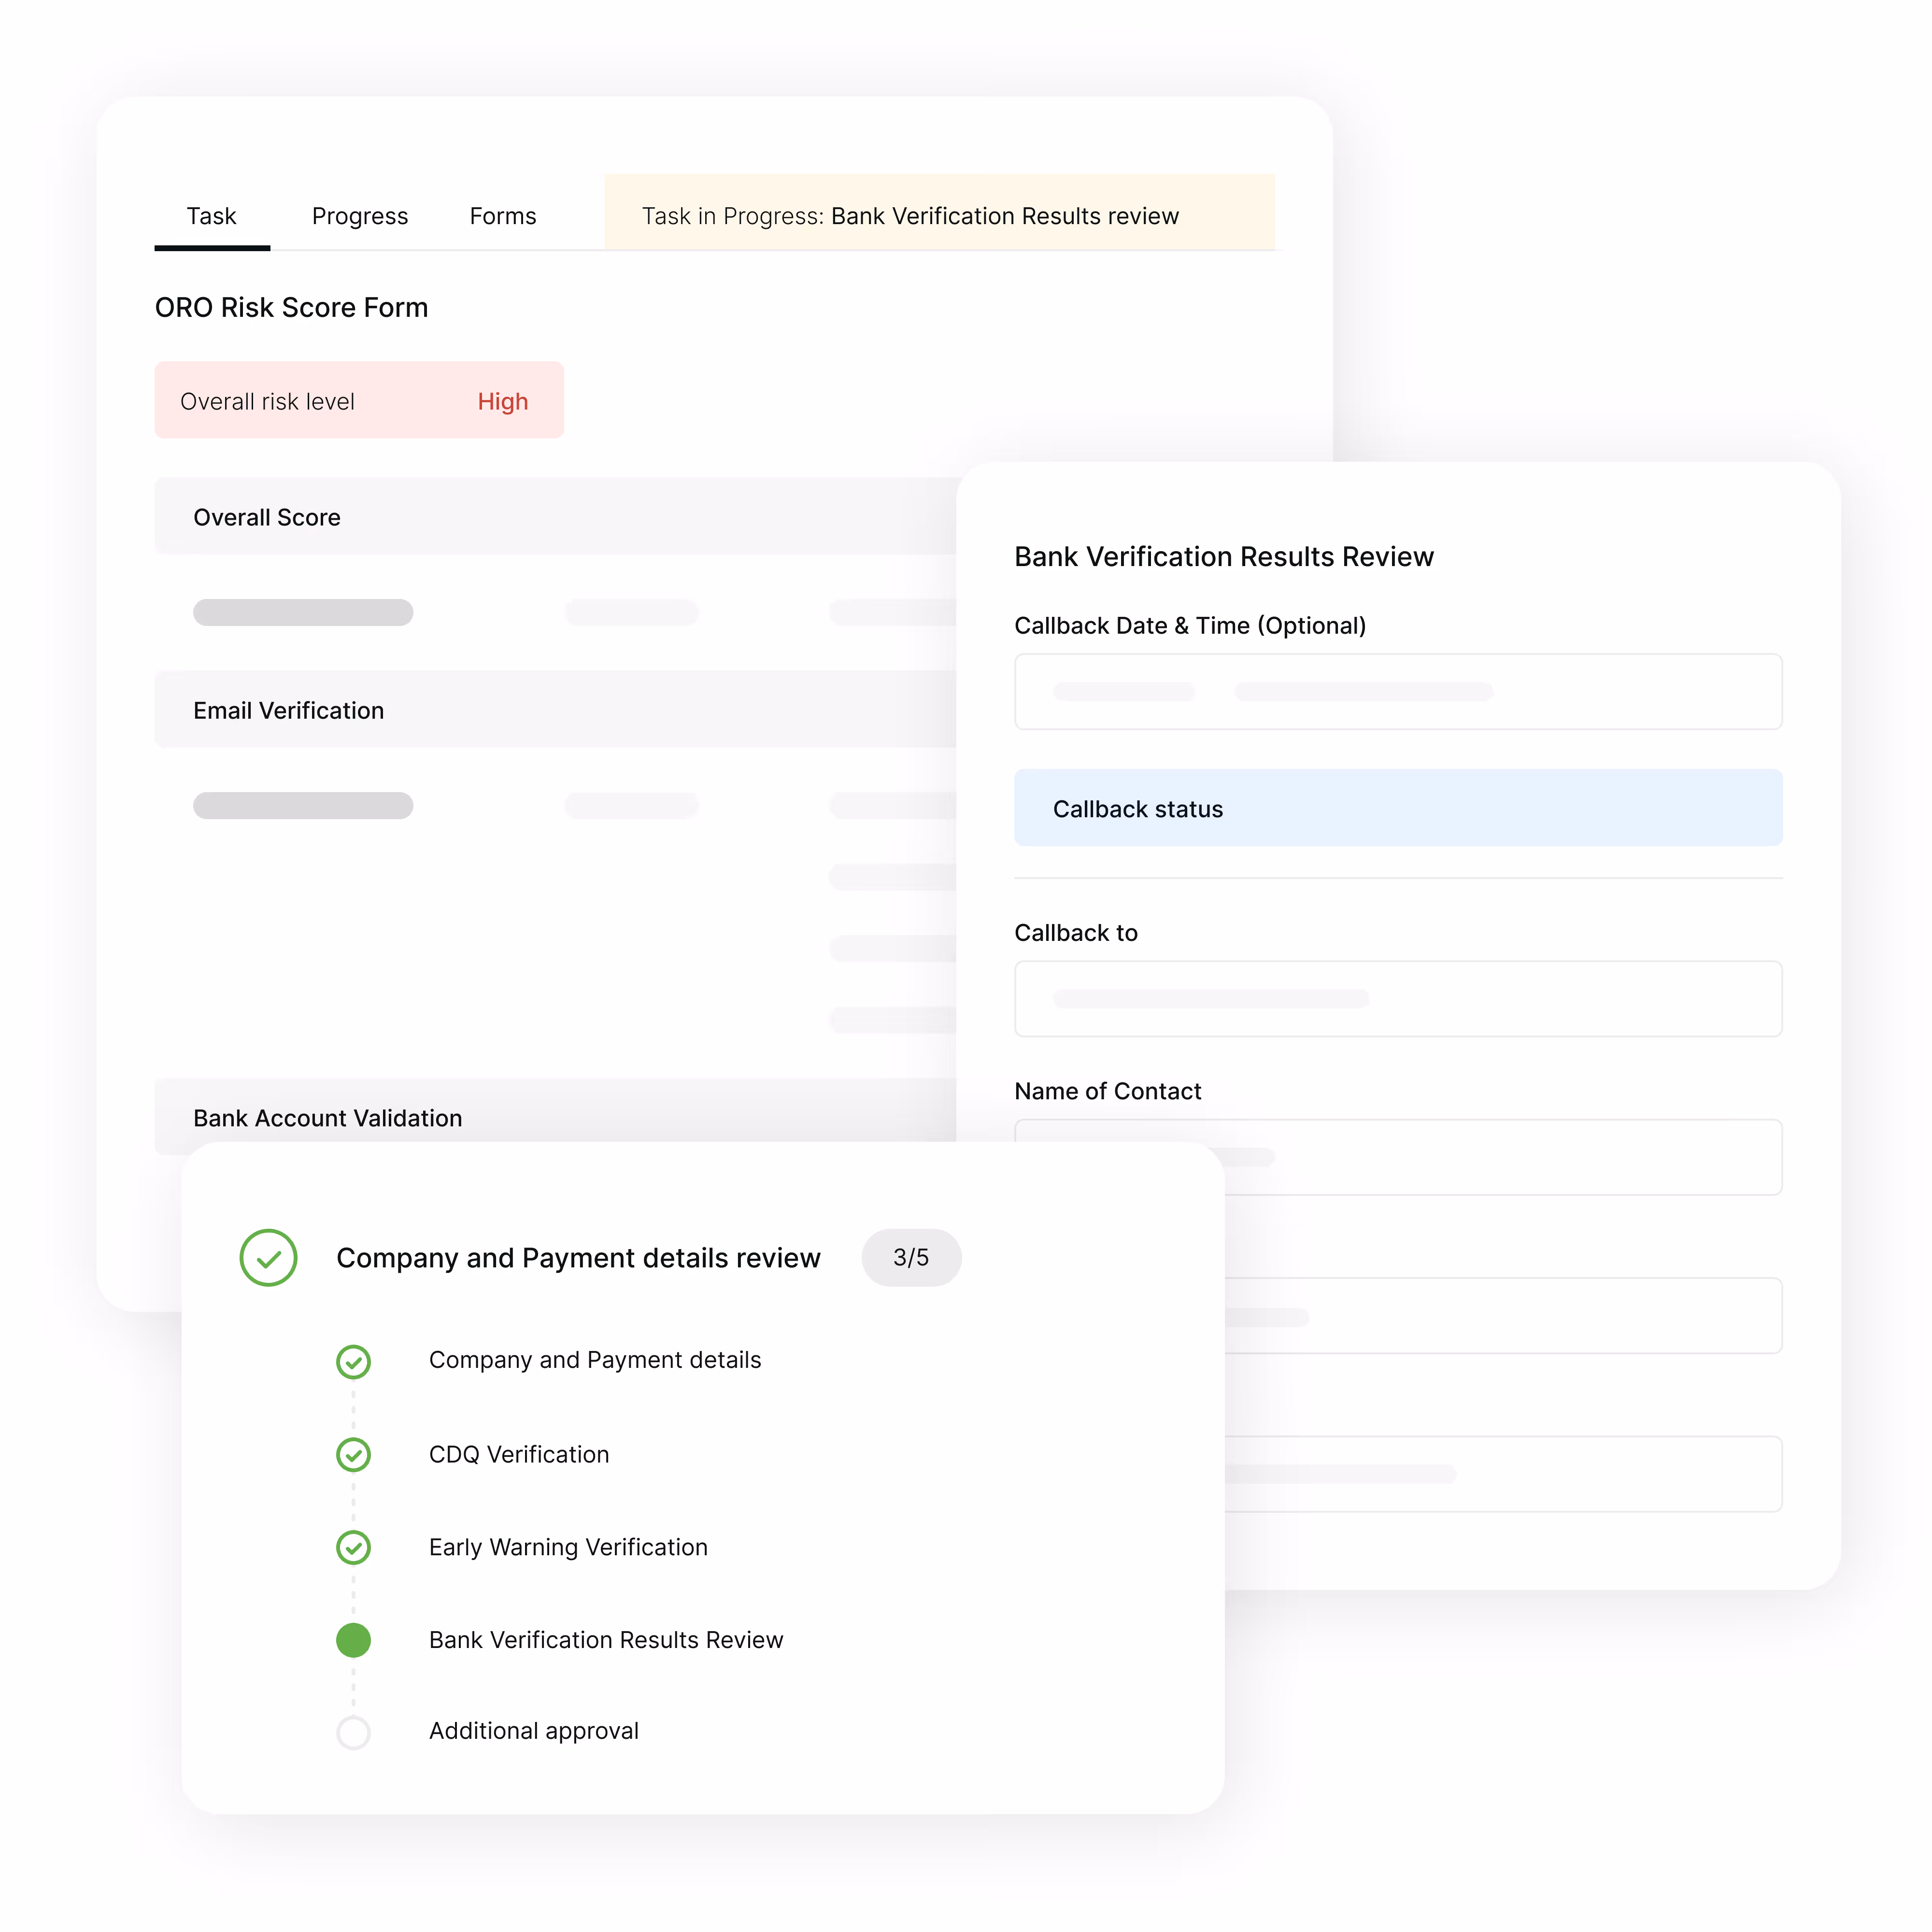Viewport: 1932px width, 1932px height.
Task: Switch to the Progress tab
Action: point(360,216)
